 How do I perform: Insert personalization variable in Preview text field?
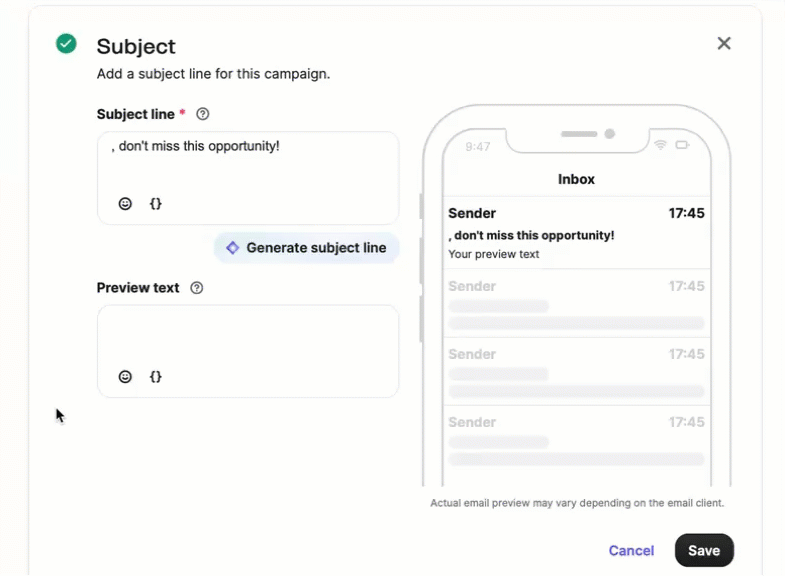pyautogui.click(x=156, y=377)
